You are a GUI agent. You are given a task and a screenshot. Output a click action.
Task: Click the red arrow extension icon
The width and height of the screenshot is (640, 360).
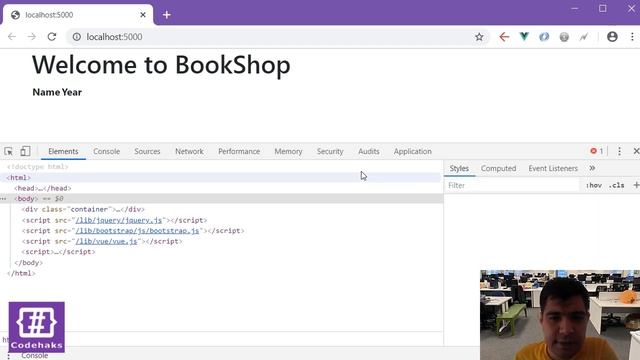tap(504, 37)
